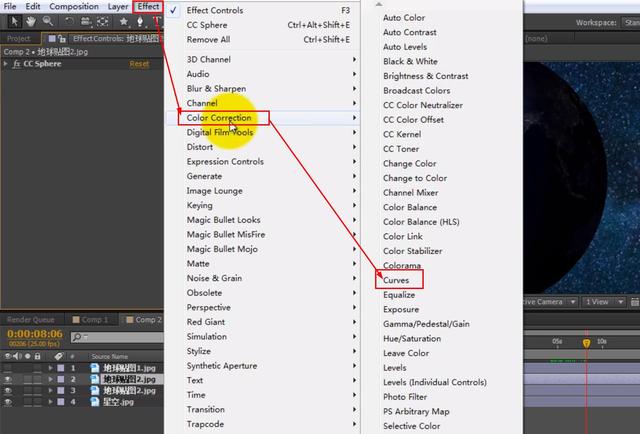The image size is (640, 434).
Task: Open the Blur & Sharpen submenu
Action: coord(262,89)
